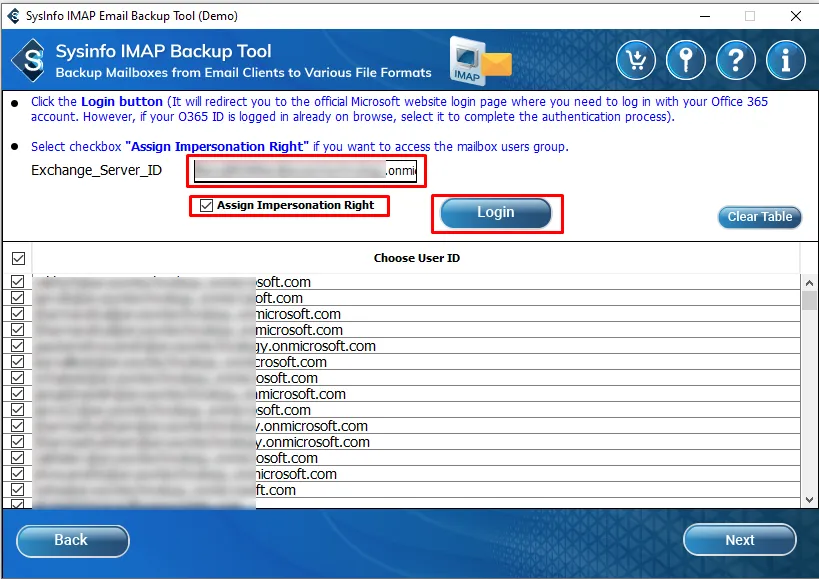Click the Exchange_Server_ID input field

pyautogui.click(x=306, y=171)
